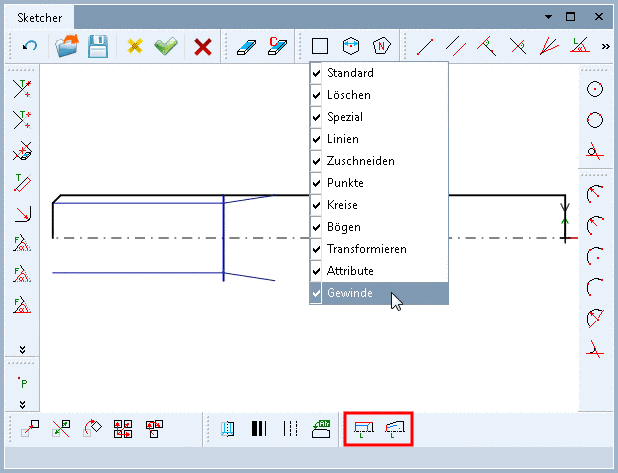Select the T trim rectangle tool
The image size is (618, 473).
coord(22,182)
